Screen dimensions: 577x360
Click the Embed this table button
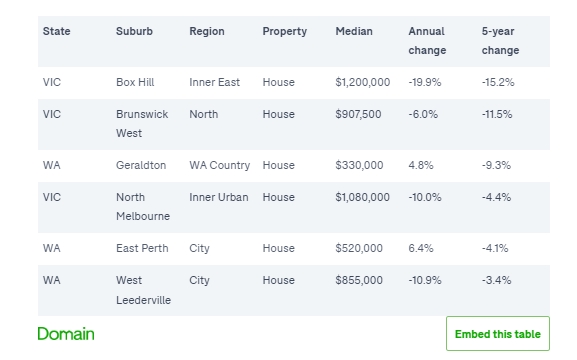(498, 333)
